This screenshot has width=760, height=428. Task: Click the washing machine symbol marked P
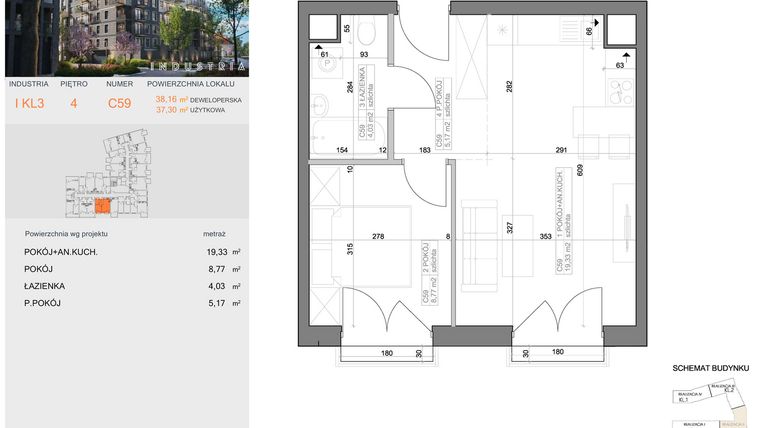click(x=325, y=67)
